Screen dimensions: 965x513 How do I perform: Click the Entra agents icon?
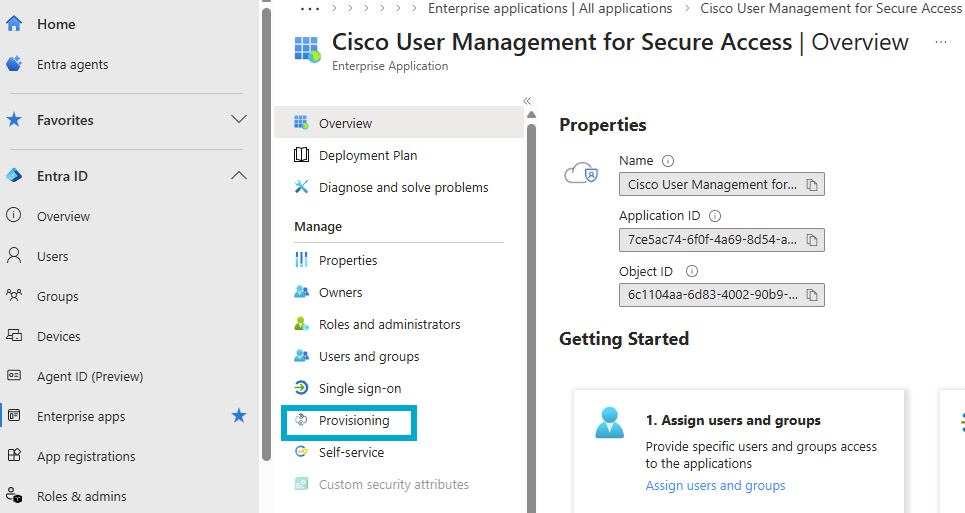tap(14, 63)
